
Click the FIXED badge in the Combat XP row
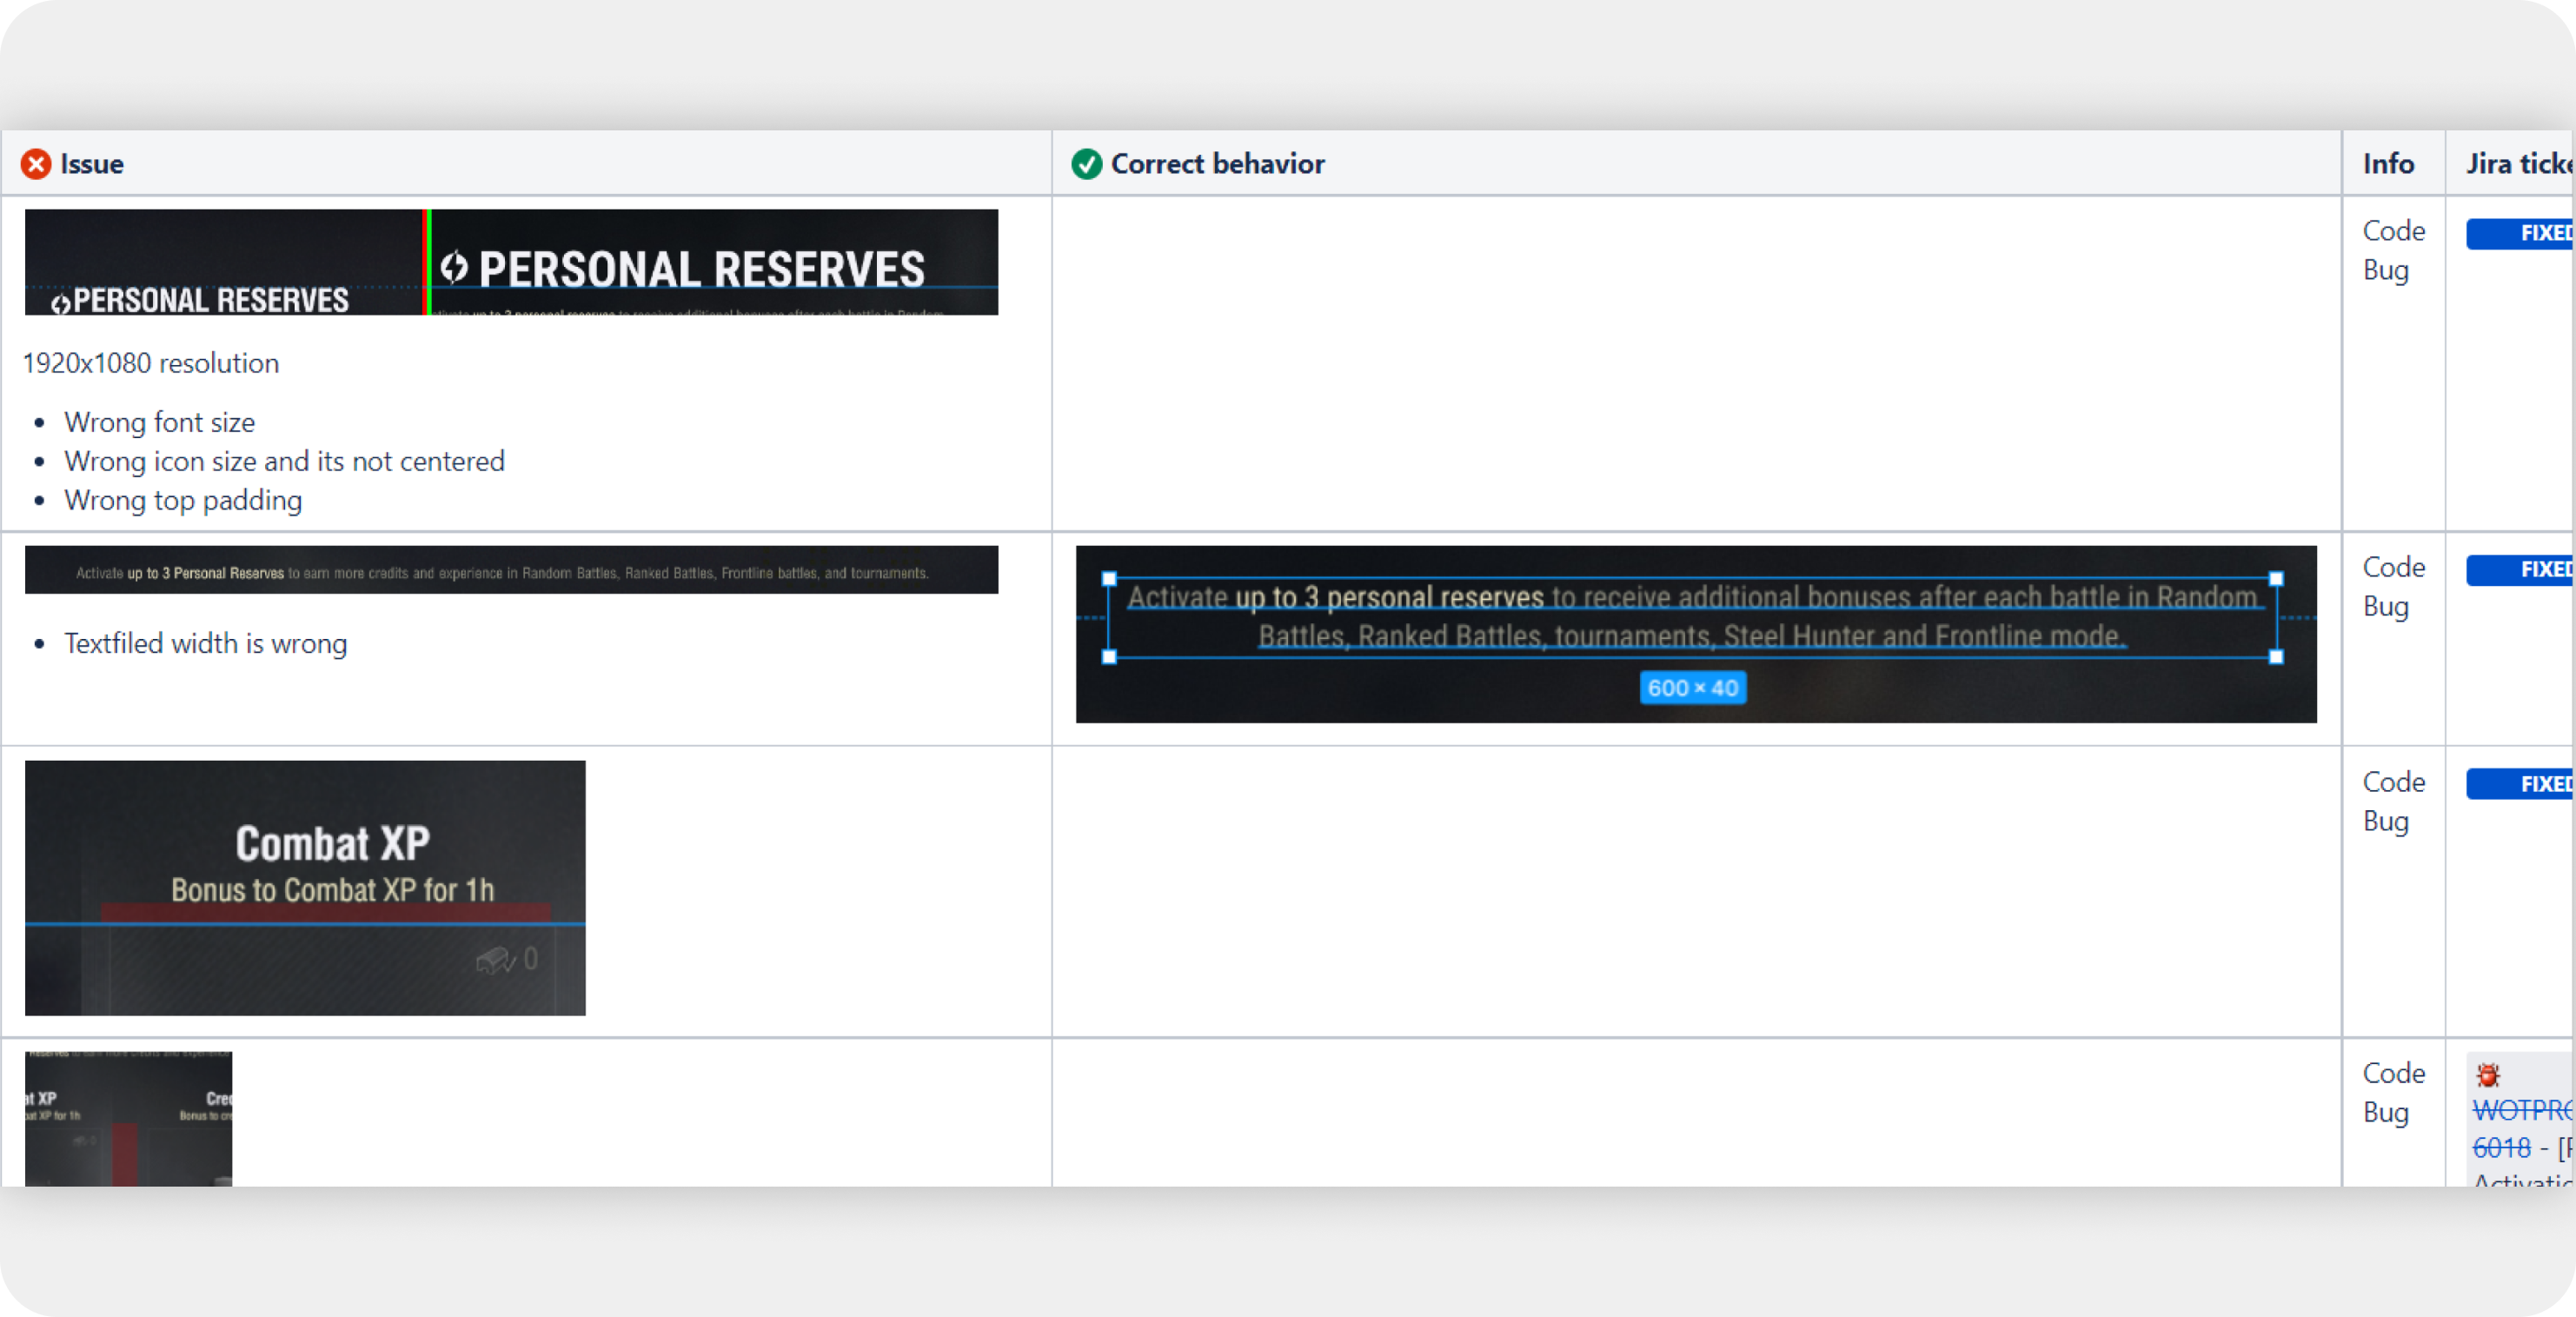pyautogui.click(x=2520, y=784)
